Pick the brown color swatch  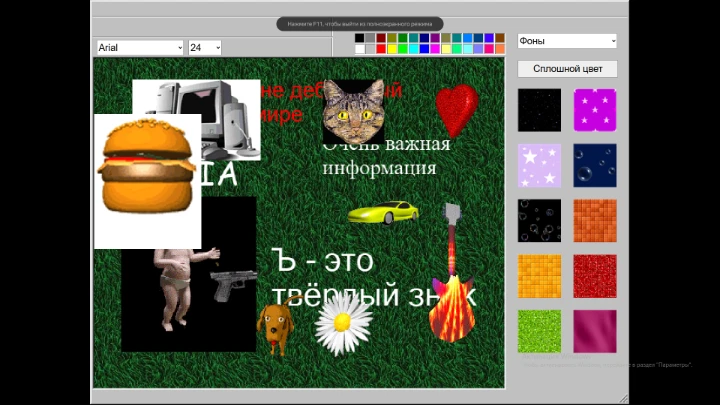pyautogui.click(x=500, y=38)
